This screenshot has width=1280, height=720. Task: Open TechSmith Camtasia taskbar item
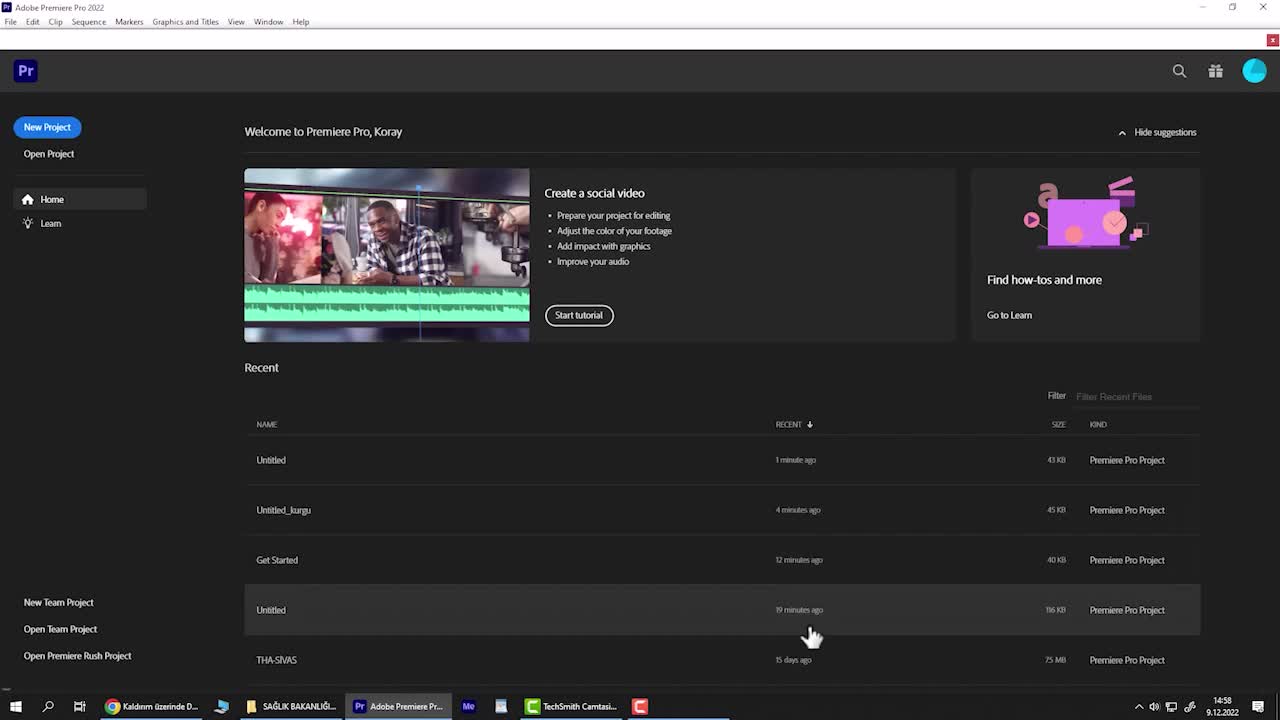pyautogui.click(x=572, y=706)
